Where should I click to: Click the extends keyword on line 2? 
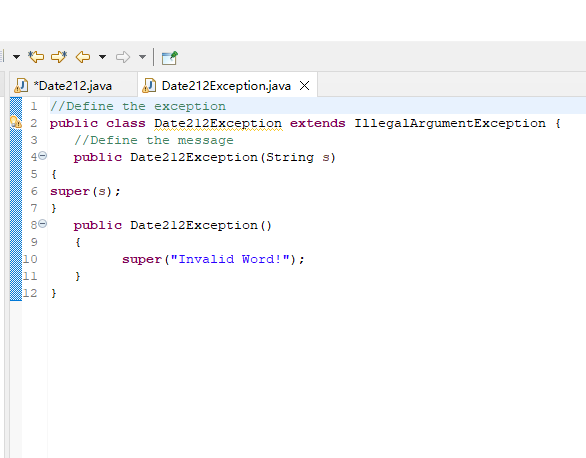click(x=318, y=123)
